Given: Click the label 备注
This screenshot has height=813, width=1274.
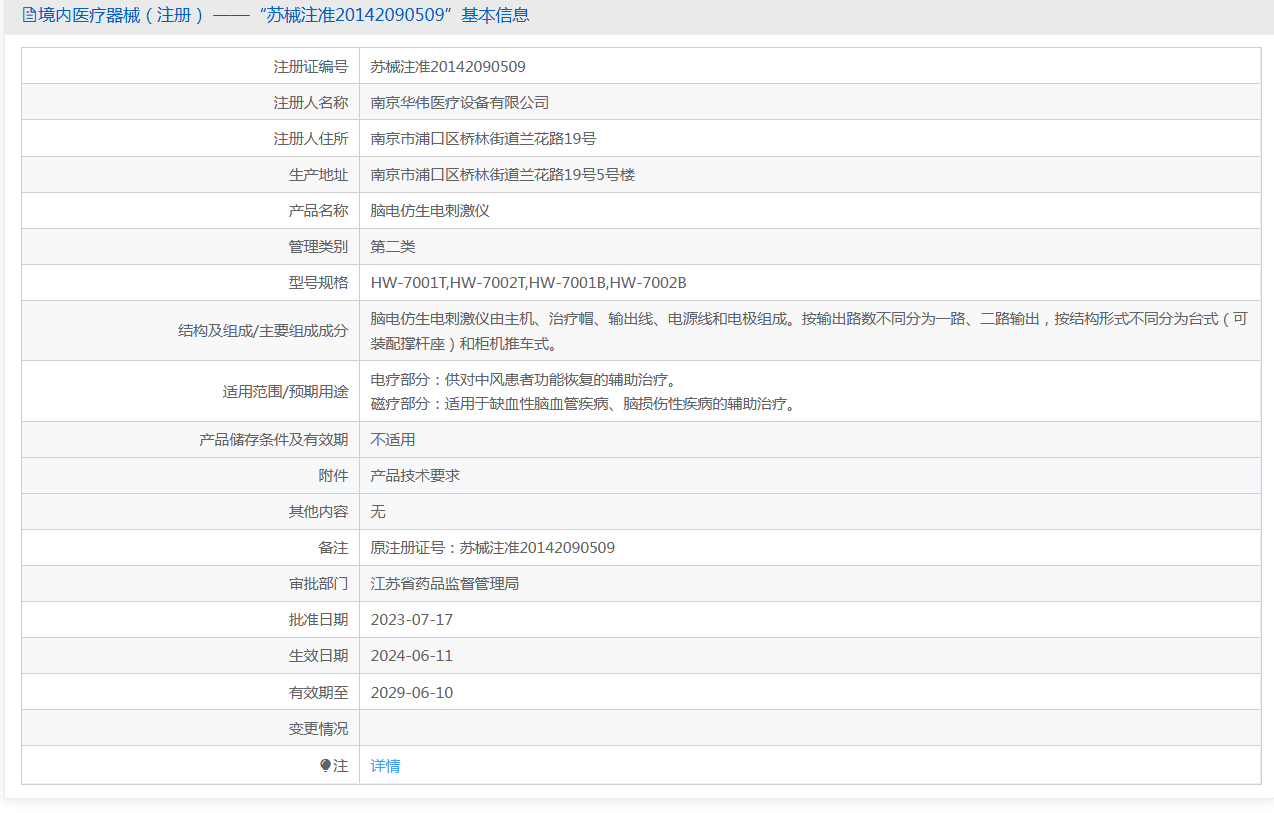Looking at the screenshot, I should pyautogui.click(x=334, y=548).
